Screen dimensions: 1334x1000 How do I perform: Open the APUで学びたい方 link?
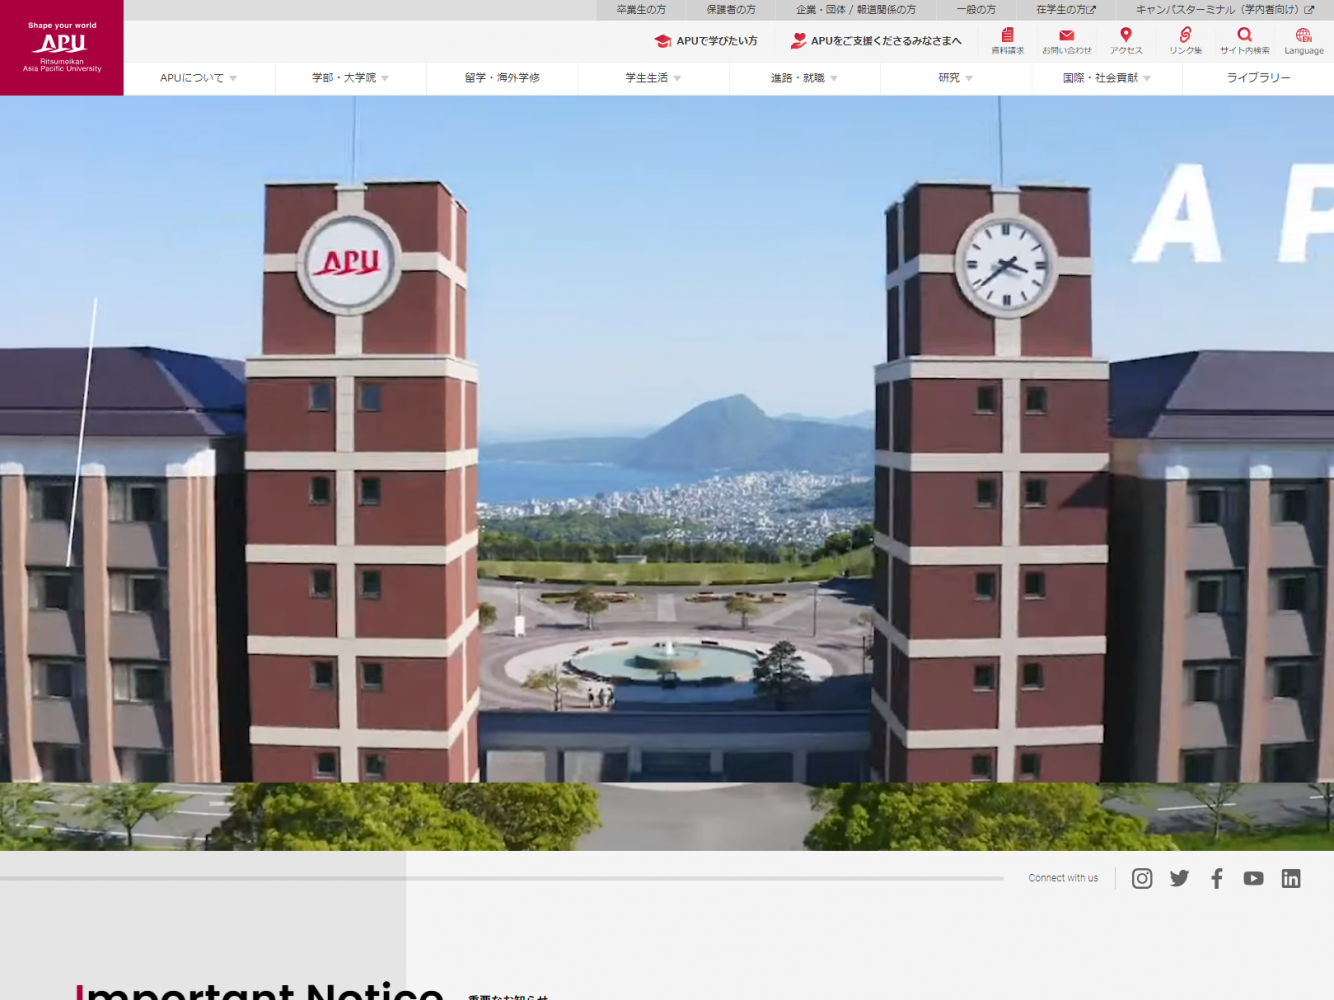click(x=706, y=41)
